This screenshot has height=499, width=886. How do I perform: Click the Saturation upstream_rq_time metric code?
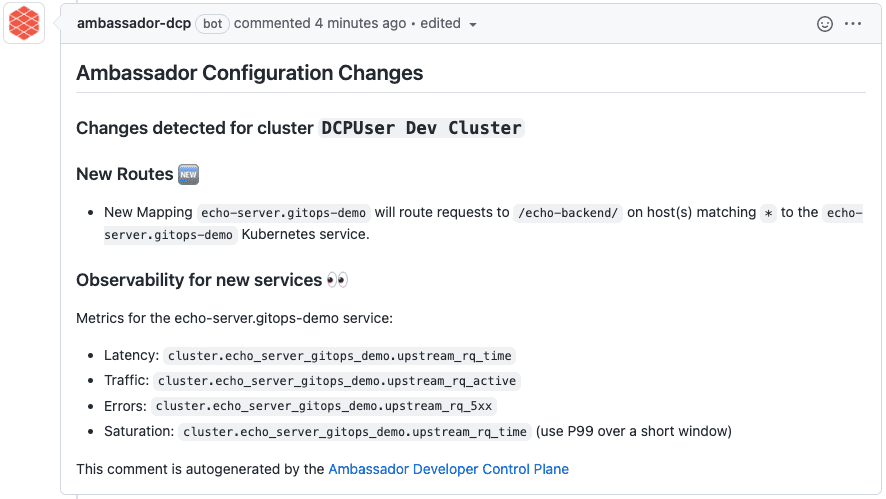355,432
